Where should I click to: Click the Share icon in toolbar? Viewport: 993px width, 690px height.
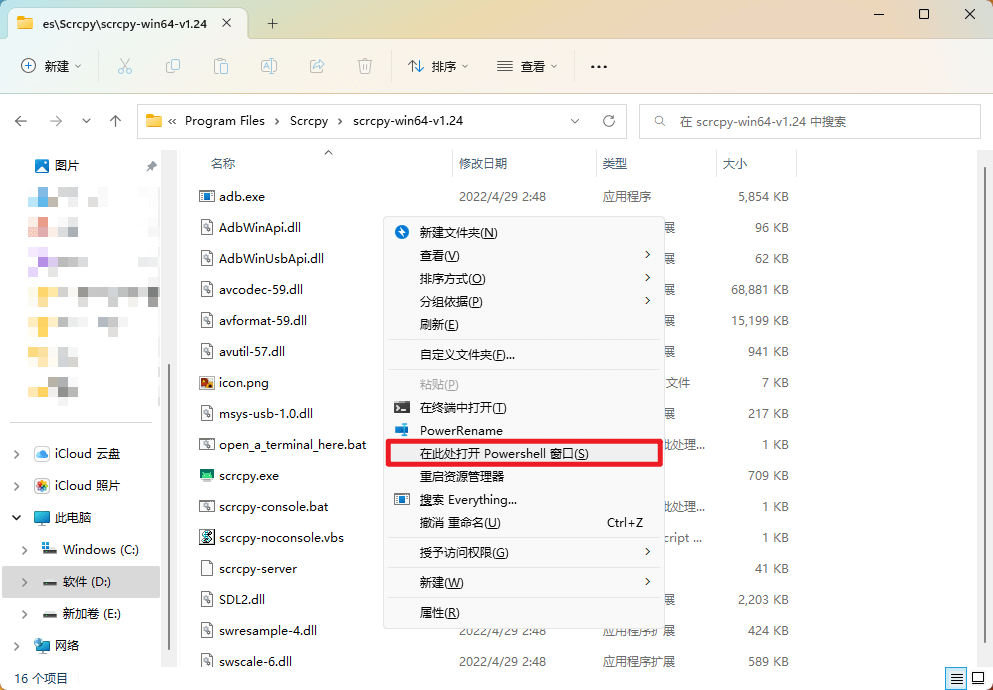[317, 66]
